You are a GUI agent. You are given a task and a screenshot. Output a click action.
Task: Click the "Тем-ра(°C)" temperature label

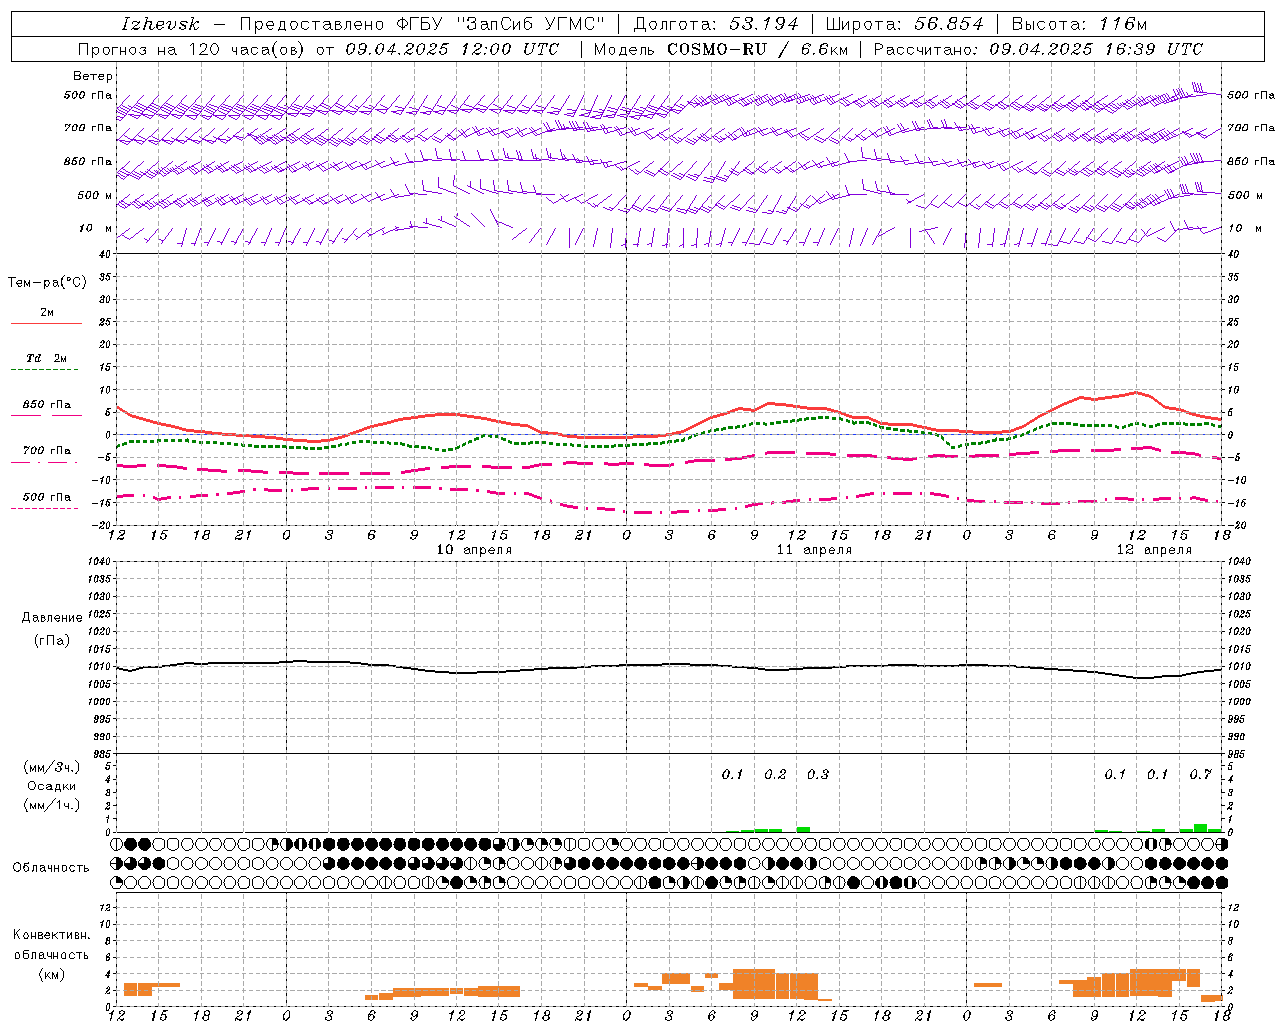(47, 283)
